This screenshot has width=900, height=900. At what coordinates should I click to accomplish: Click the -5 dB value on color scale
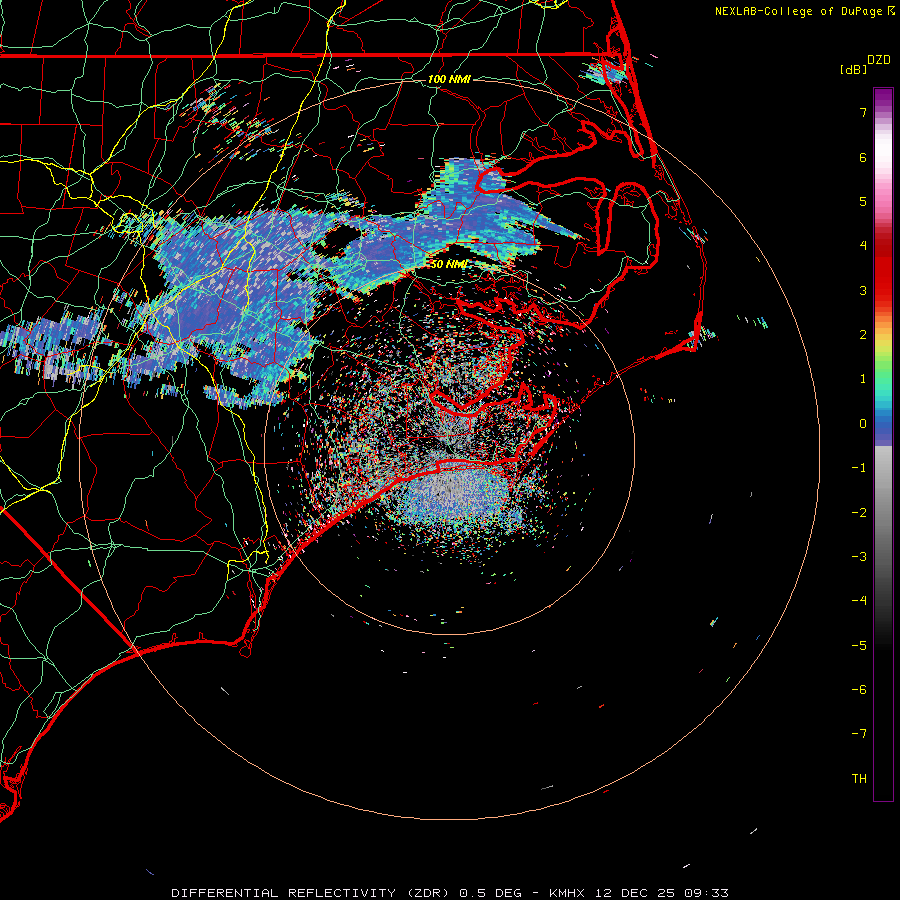(x=859, y=646)
